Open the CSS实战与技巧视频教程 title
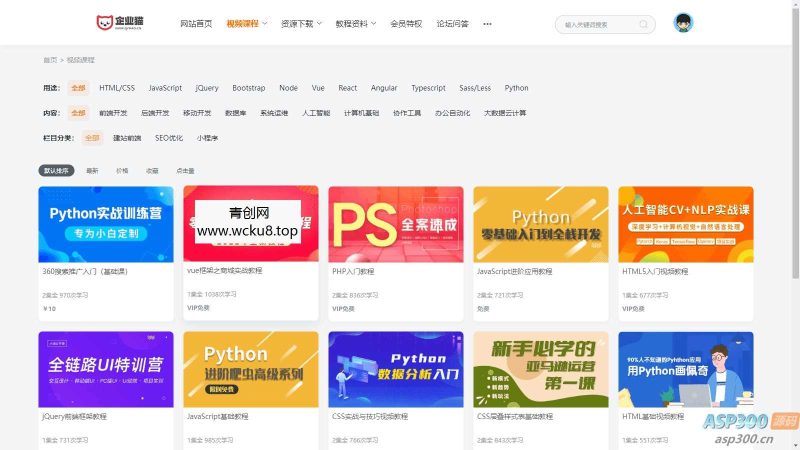This screenshot has height=450, width=800. coord(370,416)
